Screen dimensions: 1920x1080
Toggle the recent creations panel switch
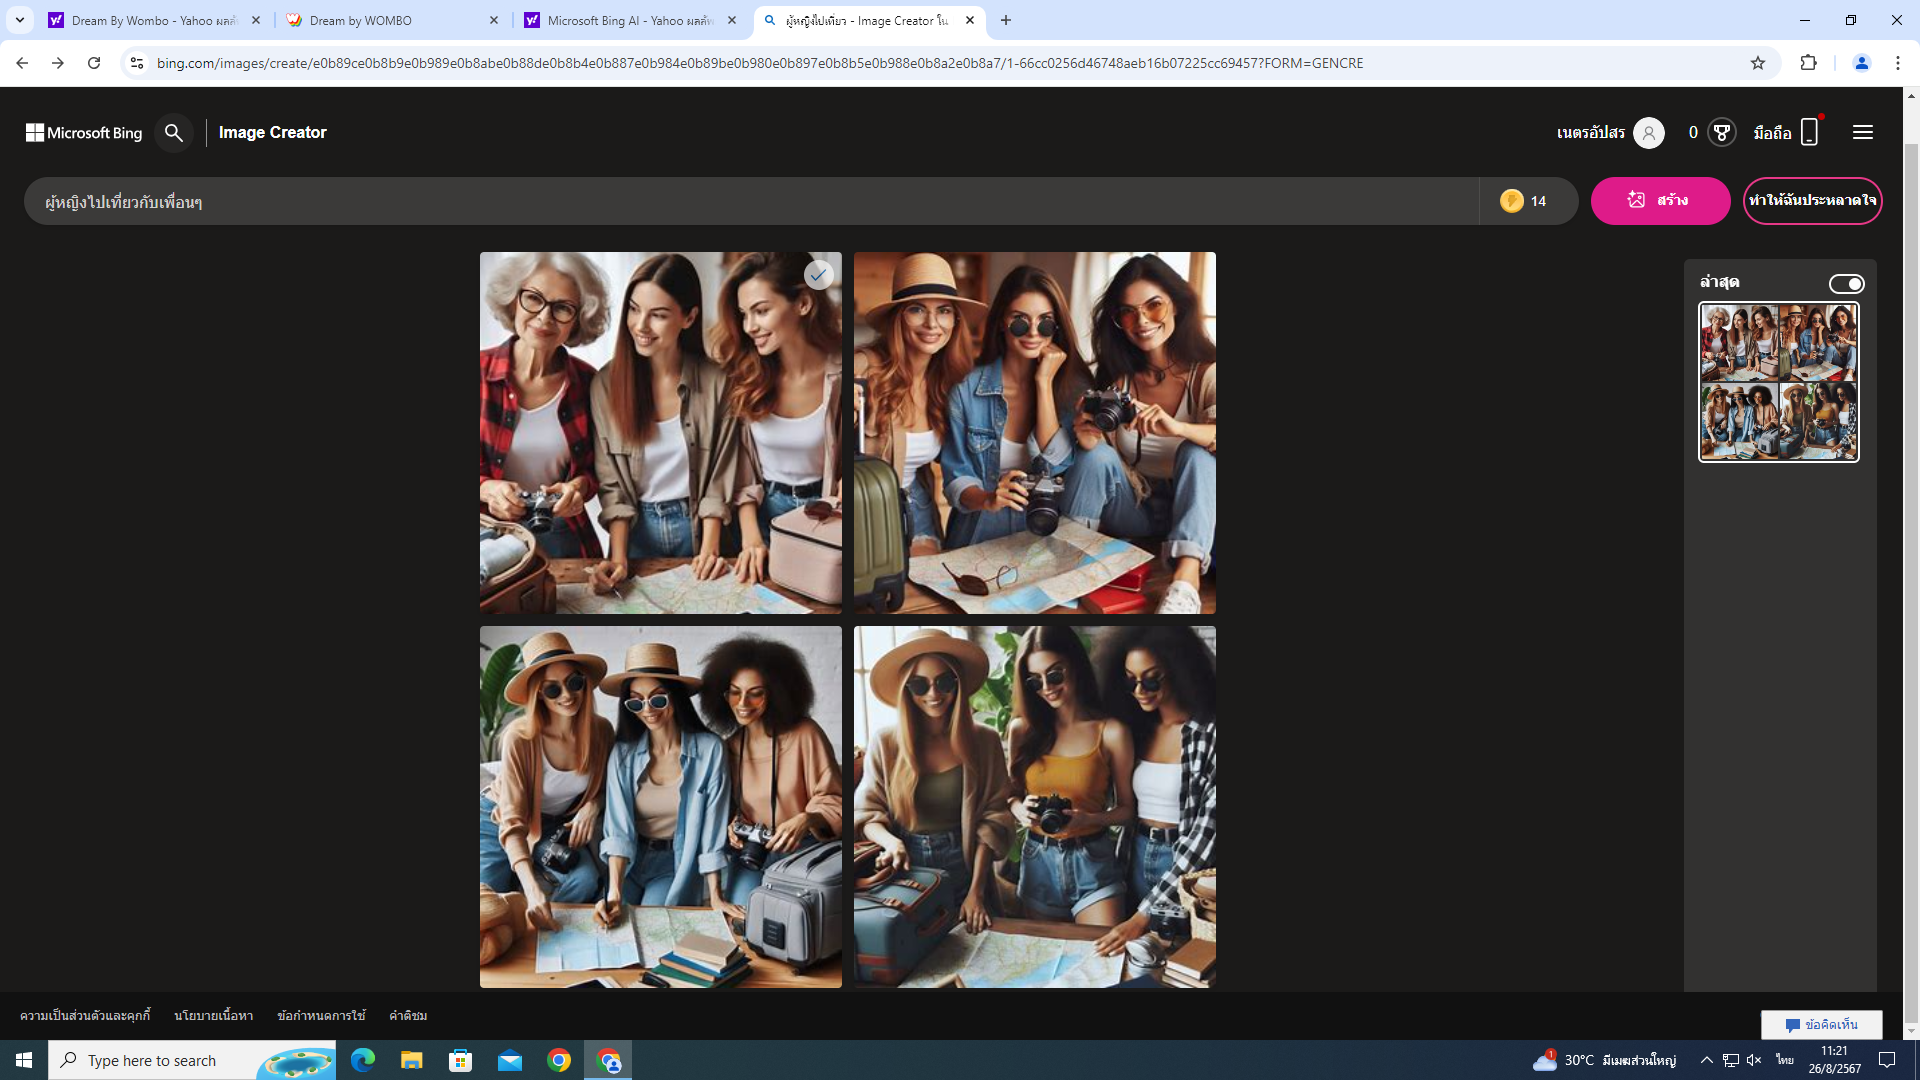(1846, 284)
